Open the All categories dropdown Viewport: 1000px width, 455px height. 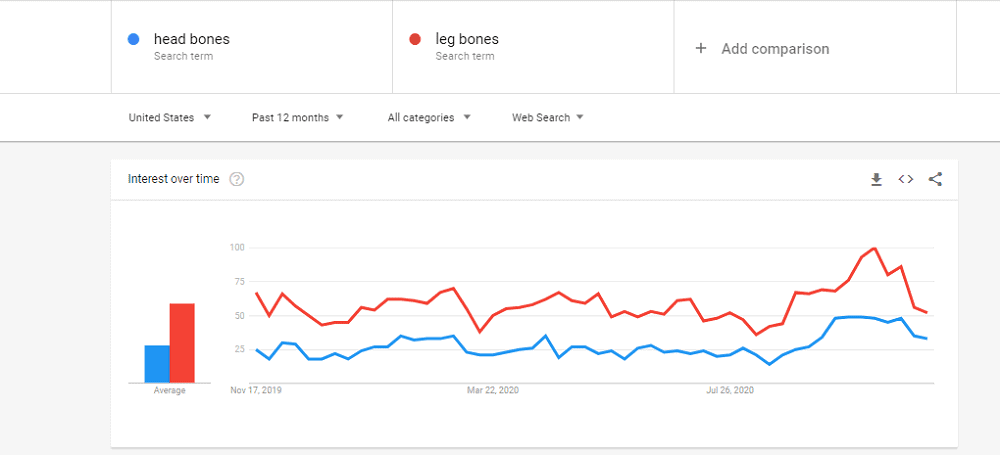tap(429, 117)
